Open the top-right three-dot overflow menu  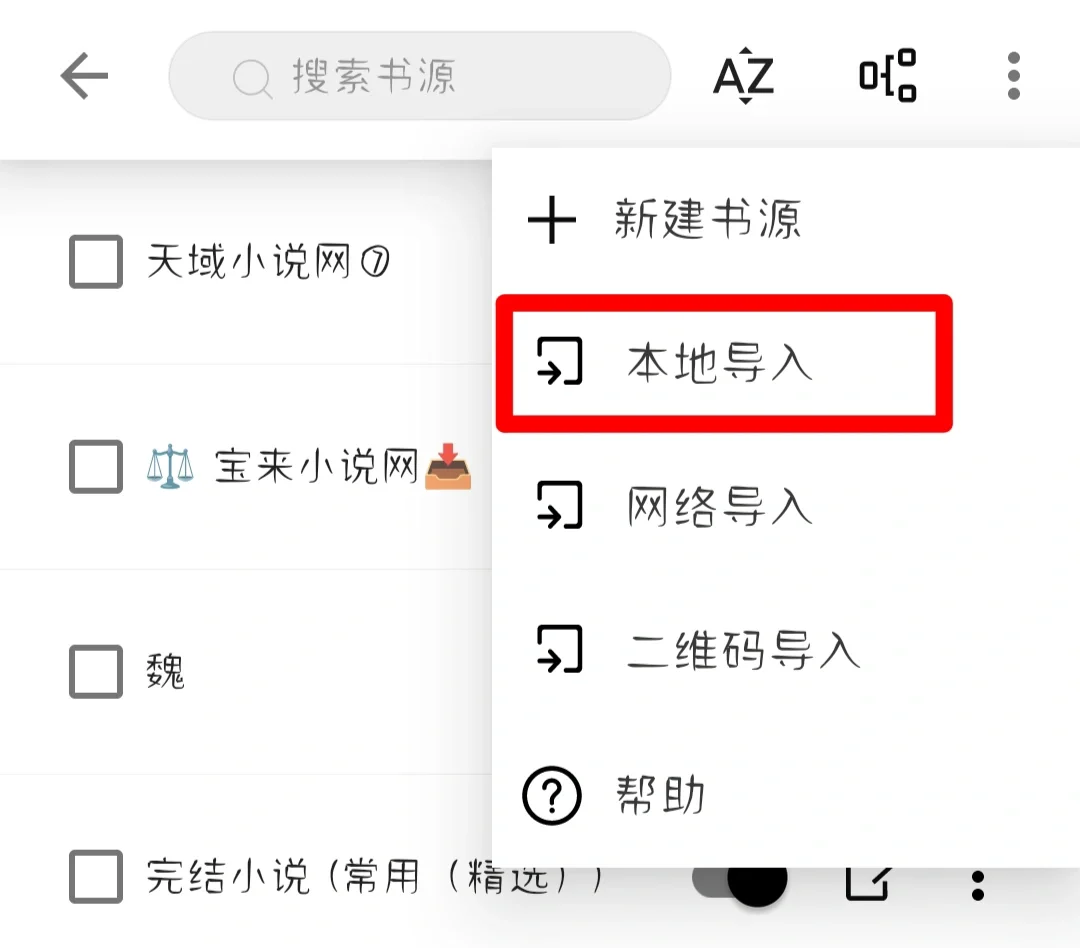pyautogui.click(x=1013, y=76)
